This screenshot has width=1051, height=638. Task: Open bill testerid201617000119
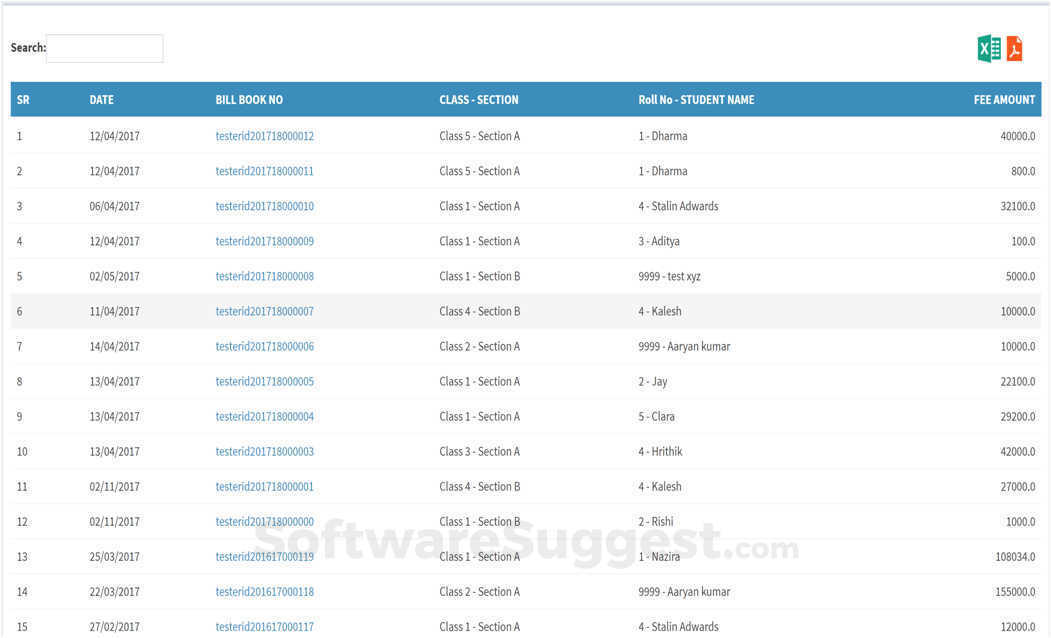tap(265, 557)
